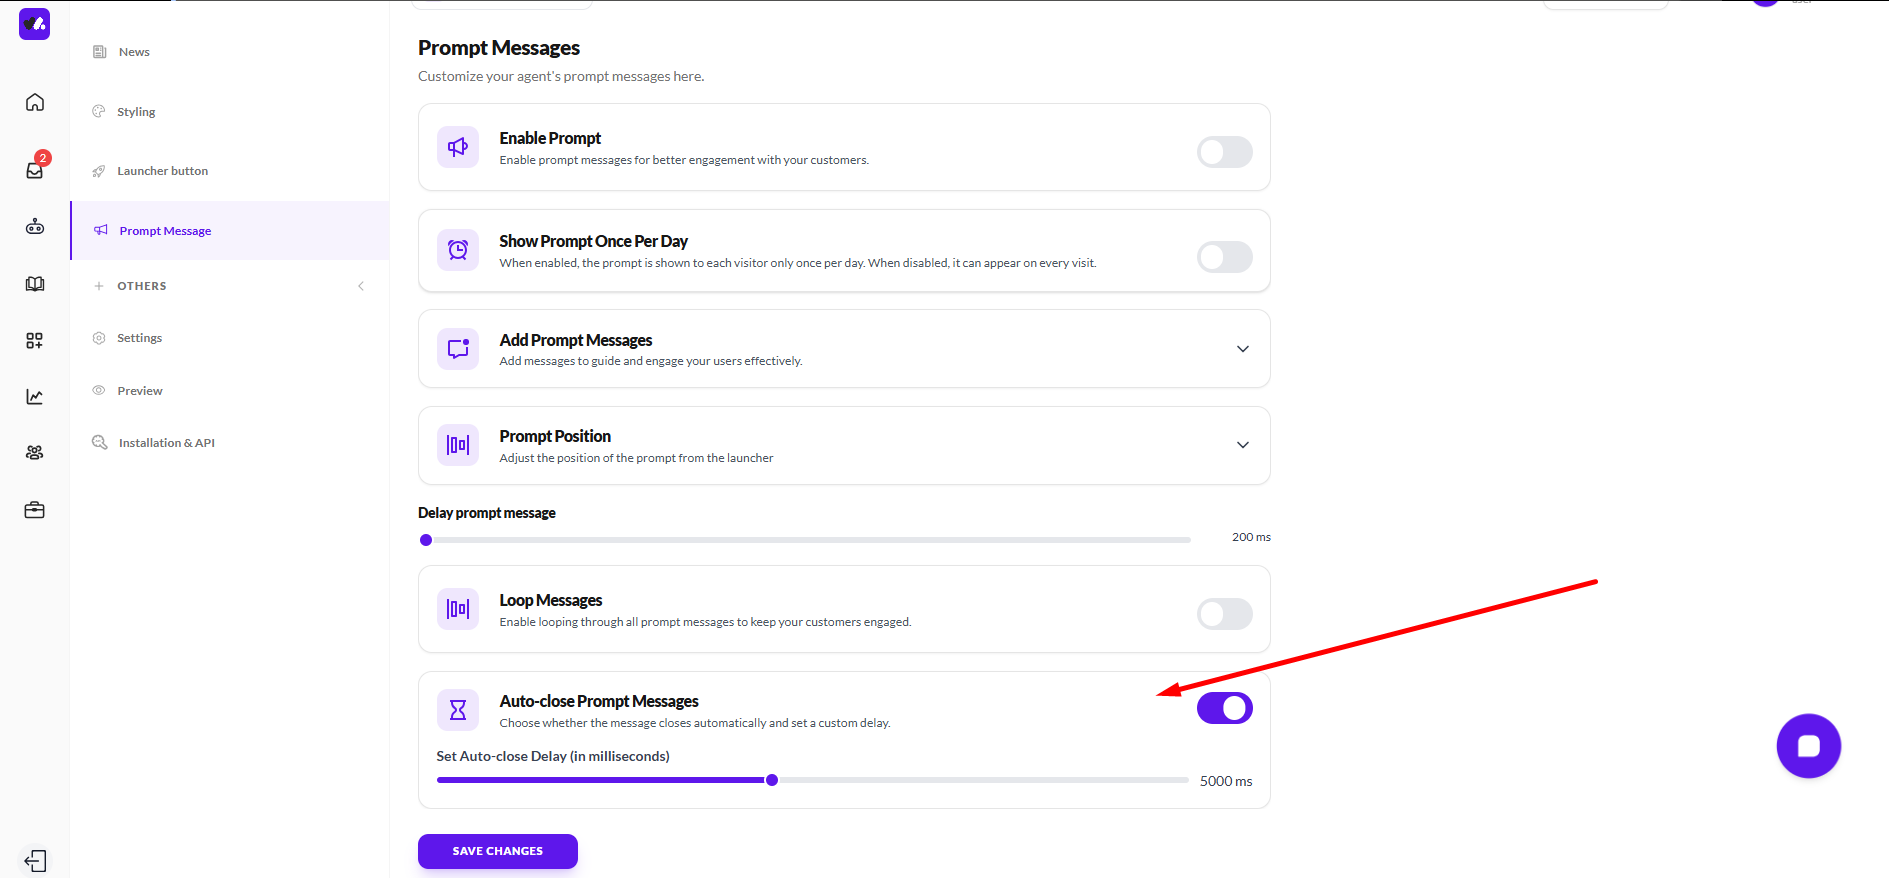Collapse the OTHERS sidebar group
The image size is (1889, 878).
click(x=361, y=286)
